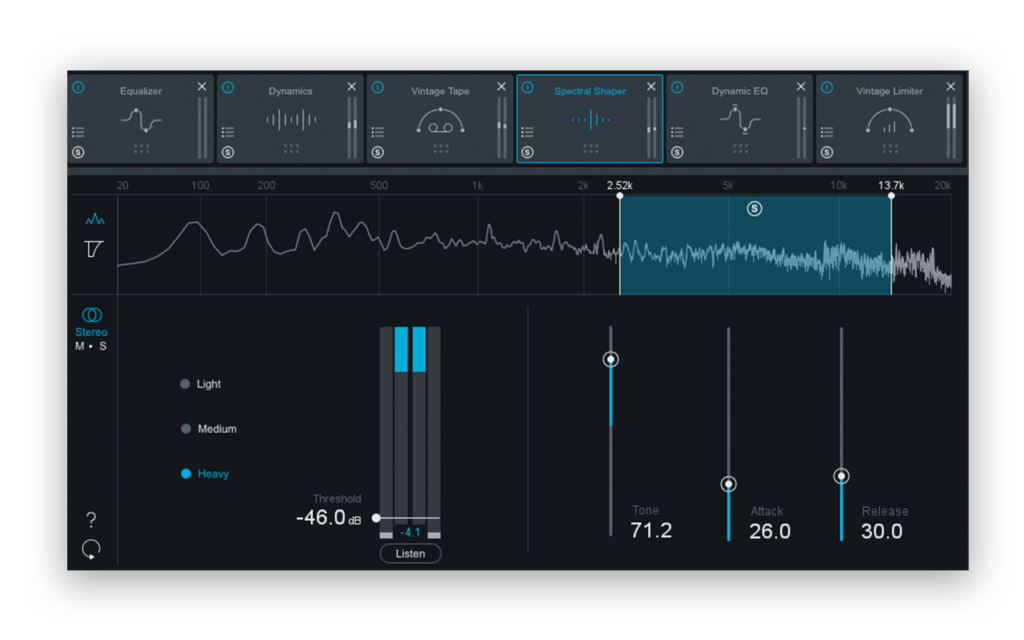Click the Vintage Limiter module level meter

951,128
